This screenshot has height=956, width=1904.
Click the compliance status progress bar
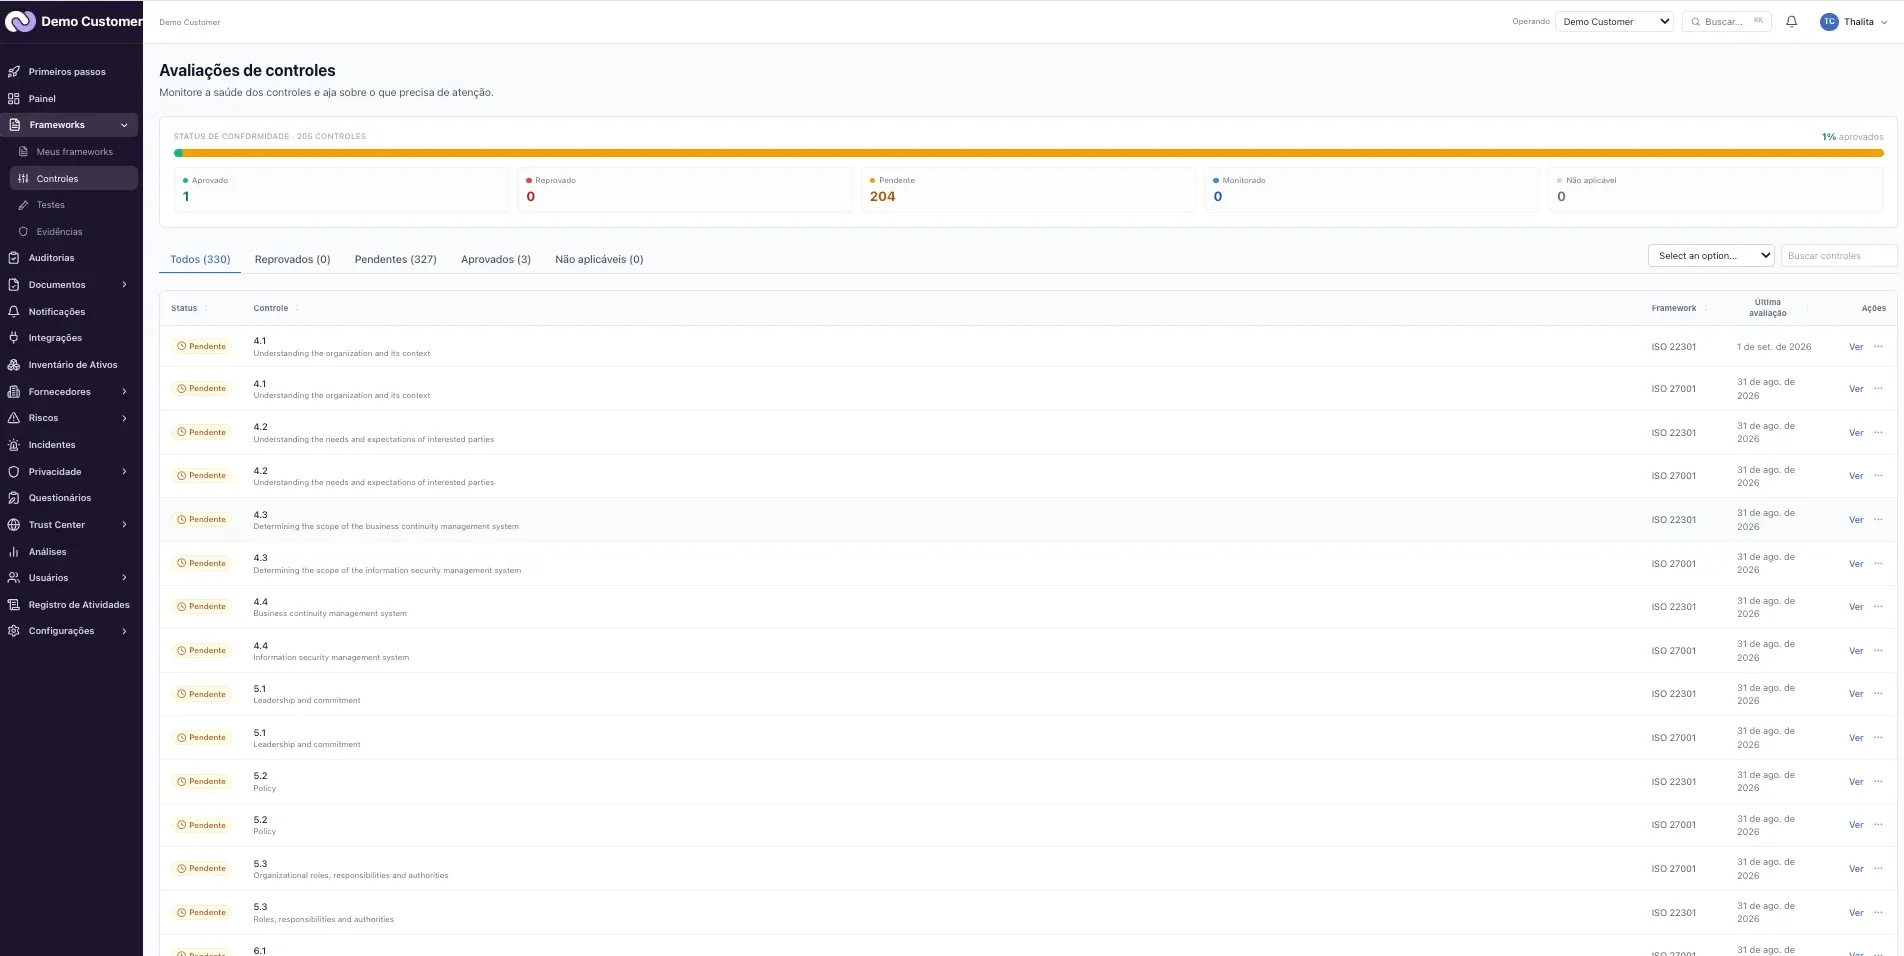pos(1028,153)
